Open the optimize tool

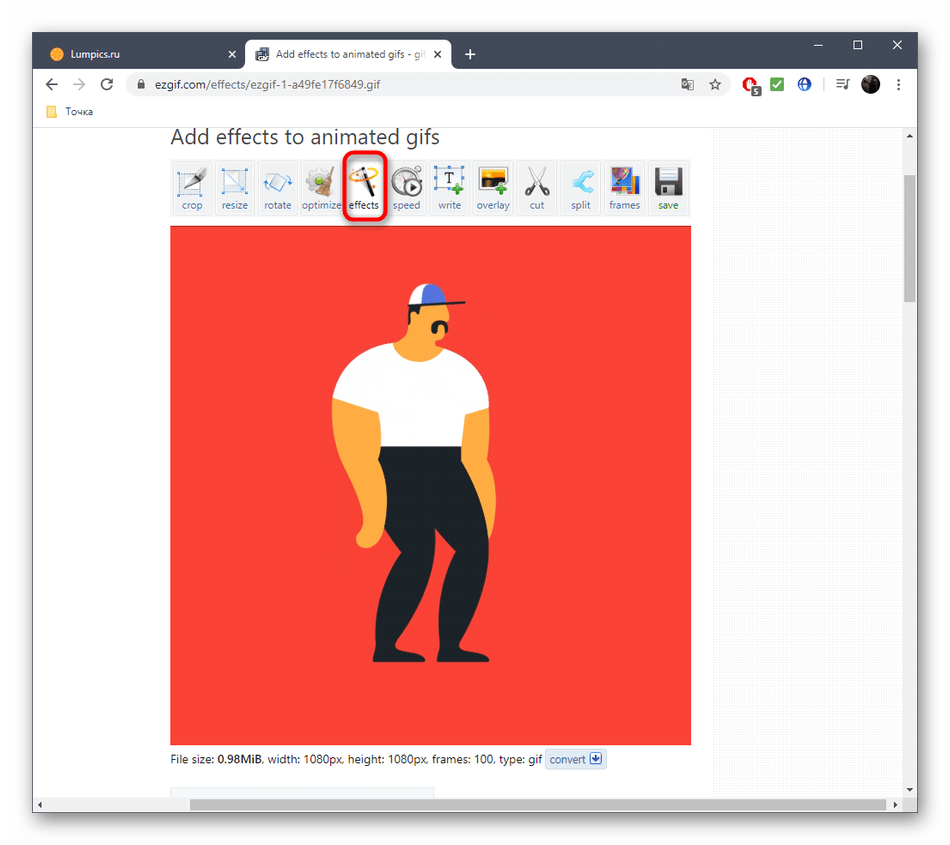point(321,188)
